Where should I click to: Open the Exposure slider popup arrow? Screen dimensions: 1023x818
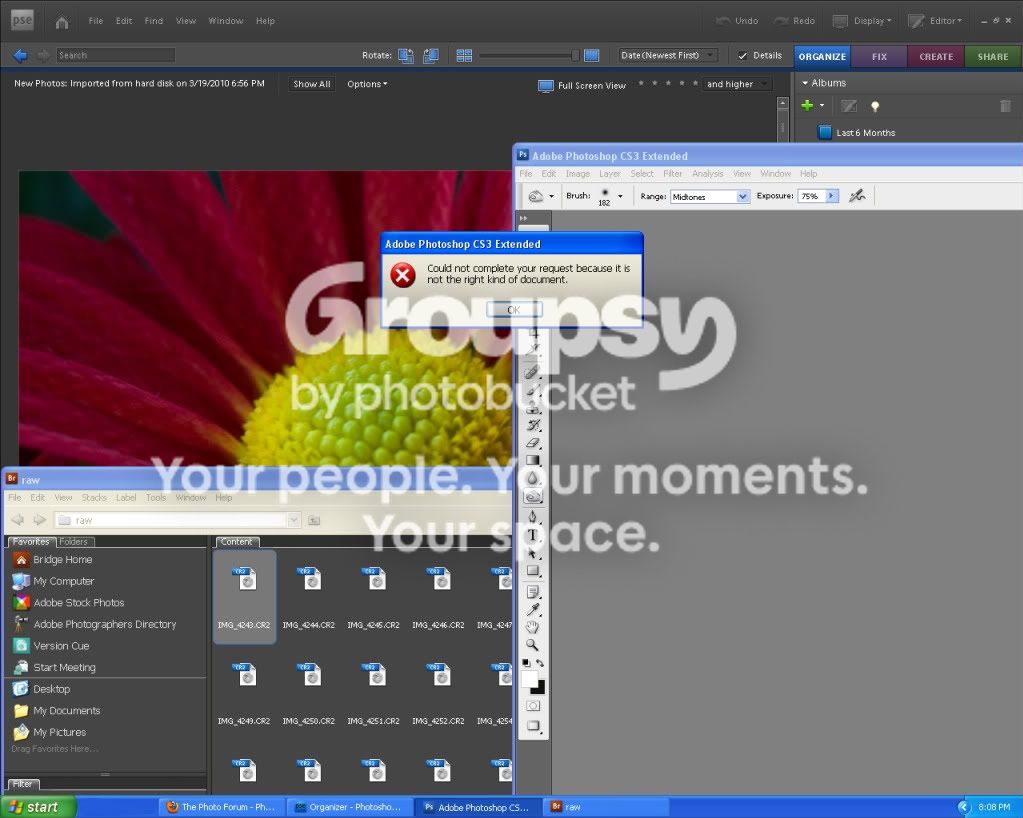tap(832, 196)
